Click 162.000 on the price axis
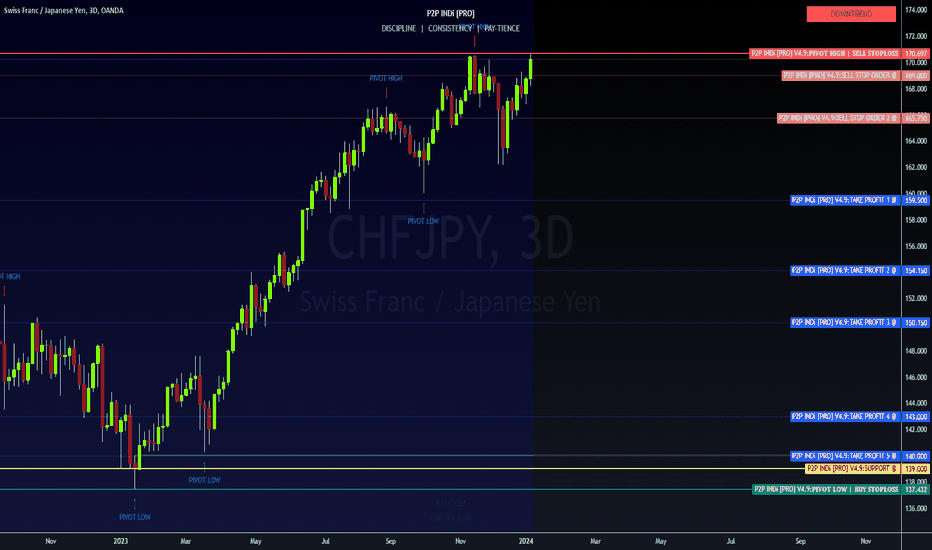 tap(916, 167)
